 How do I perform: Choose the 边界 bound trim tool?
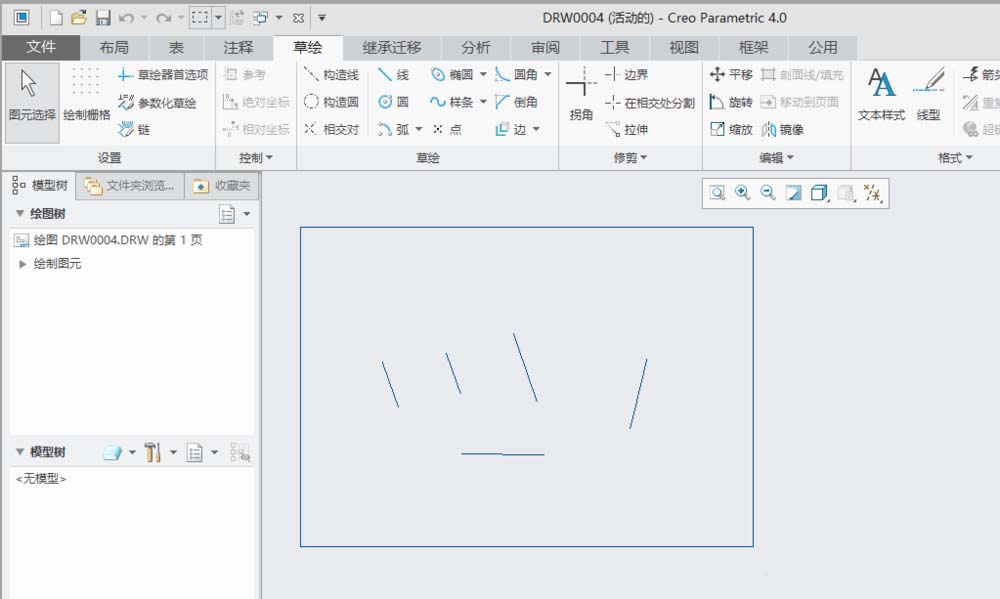(627, 75)
